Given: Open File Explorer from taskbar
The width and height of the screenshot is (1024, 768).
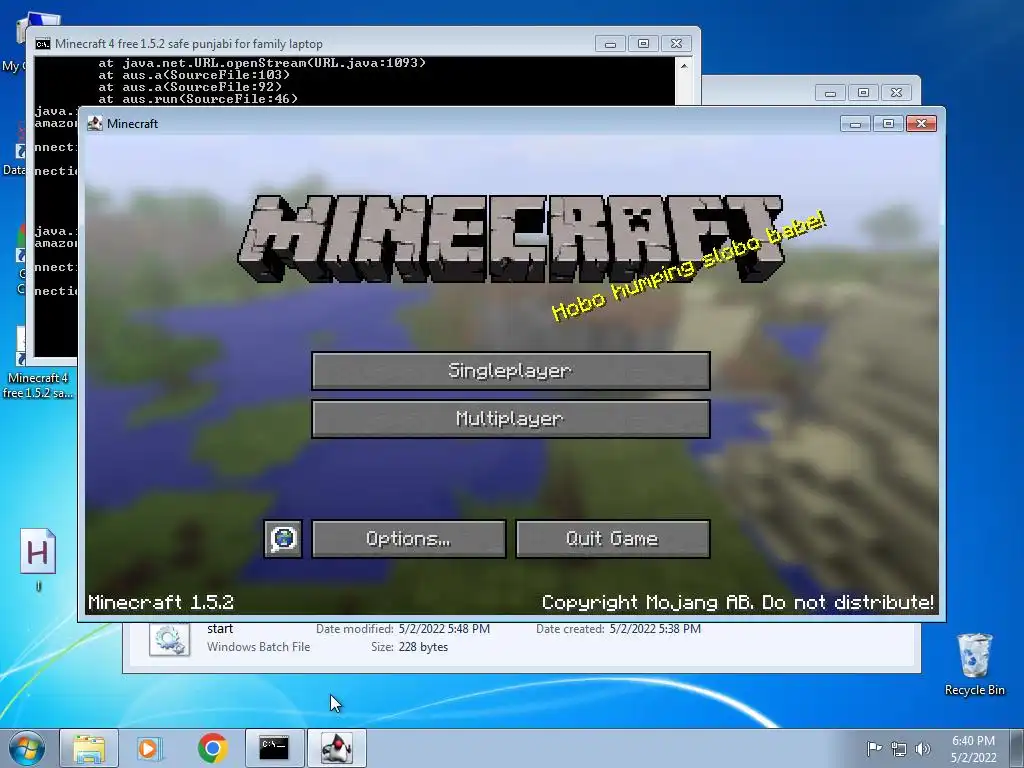Looking at the screenshot, I should 89,748.
